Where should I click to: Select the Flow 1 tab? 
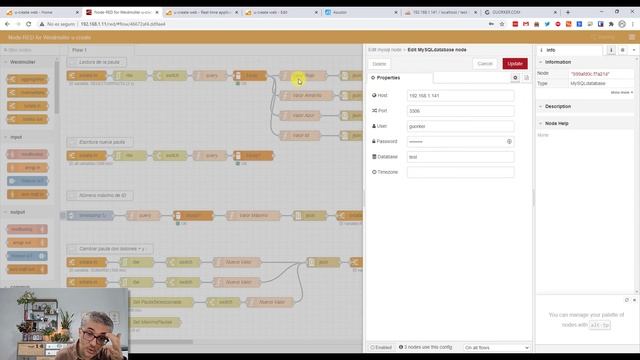[x=100, y=50]
